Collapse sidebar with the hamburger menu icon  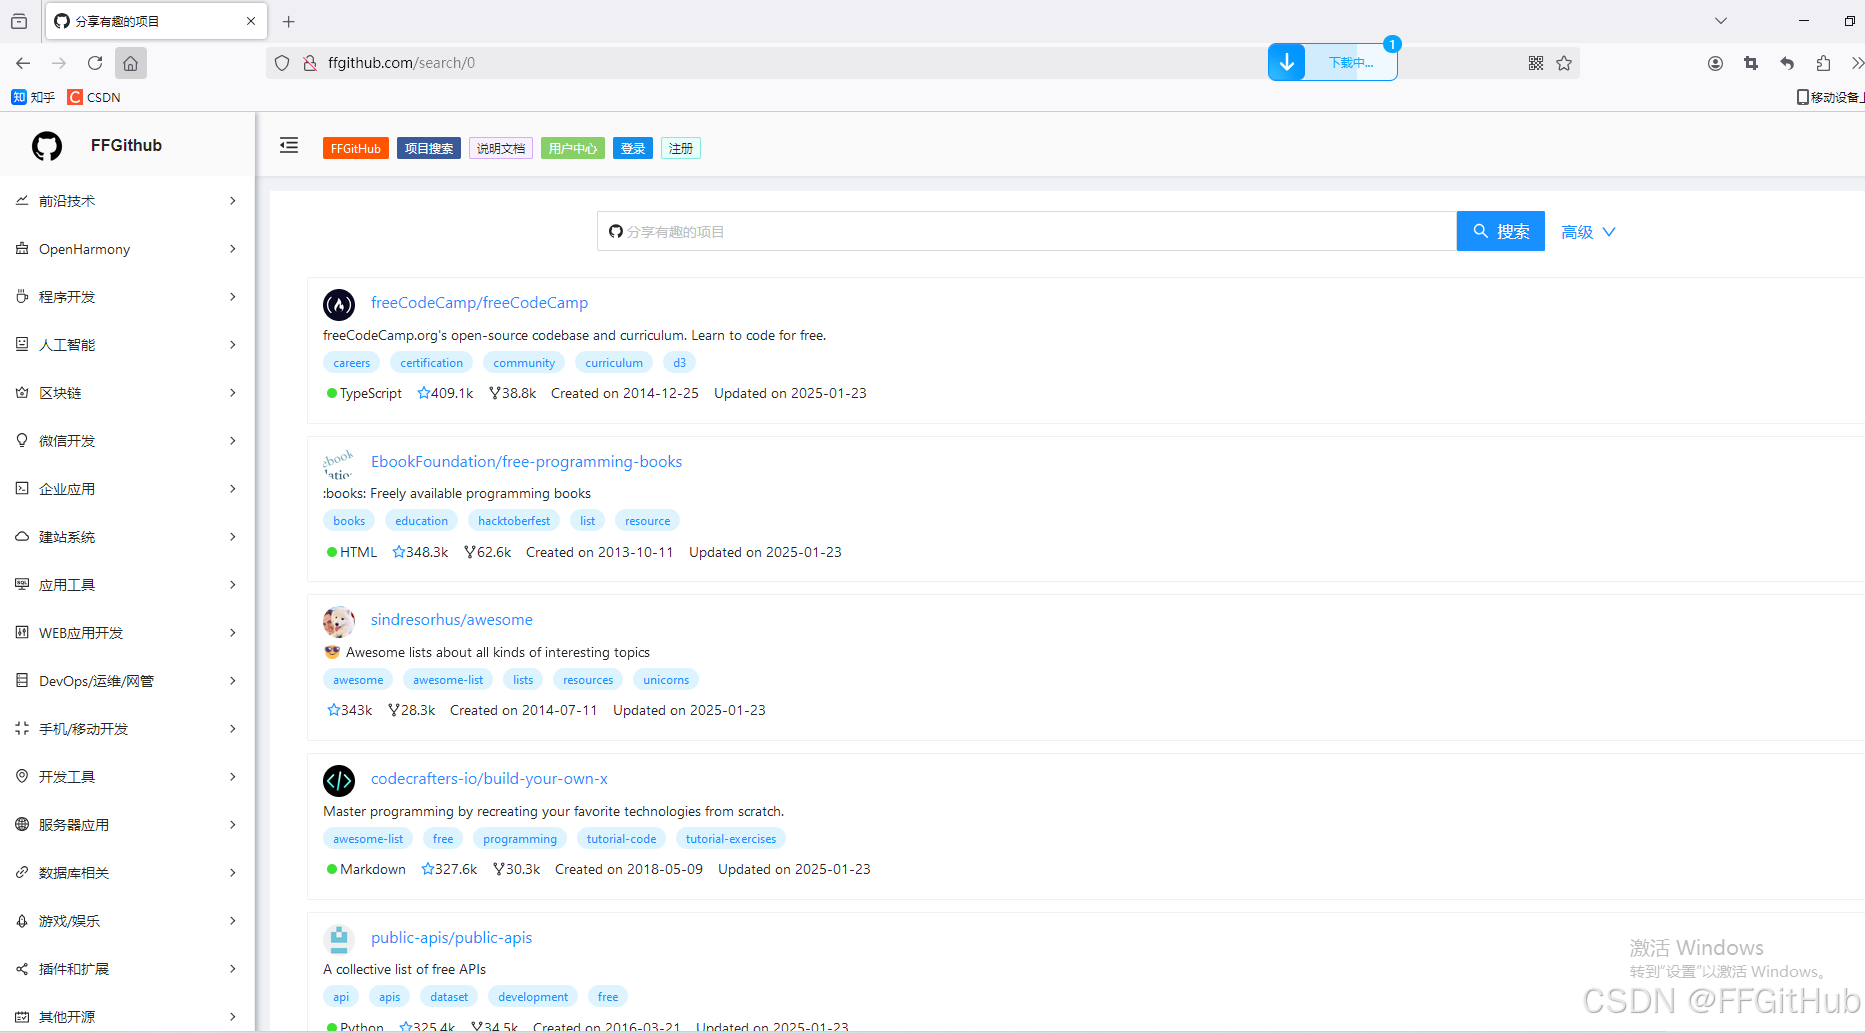point(289,146)
